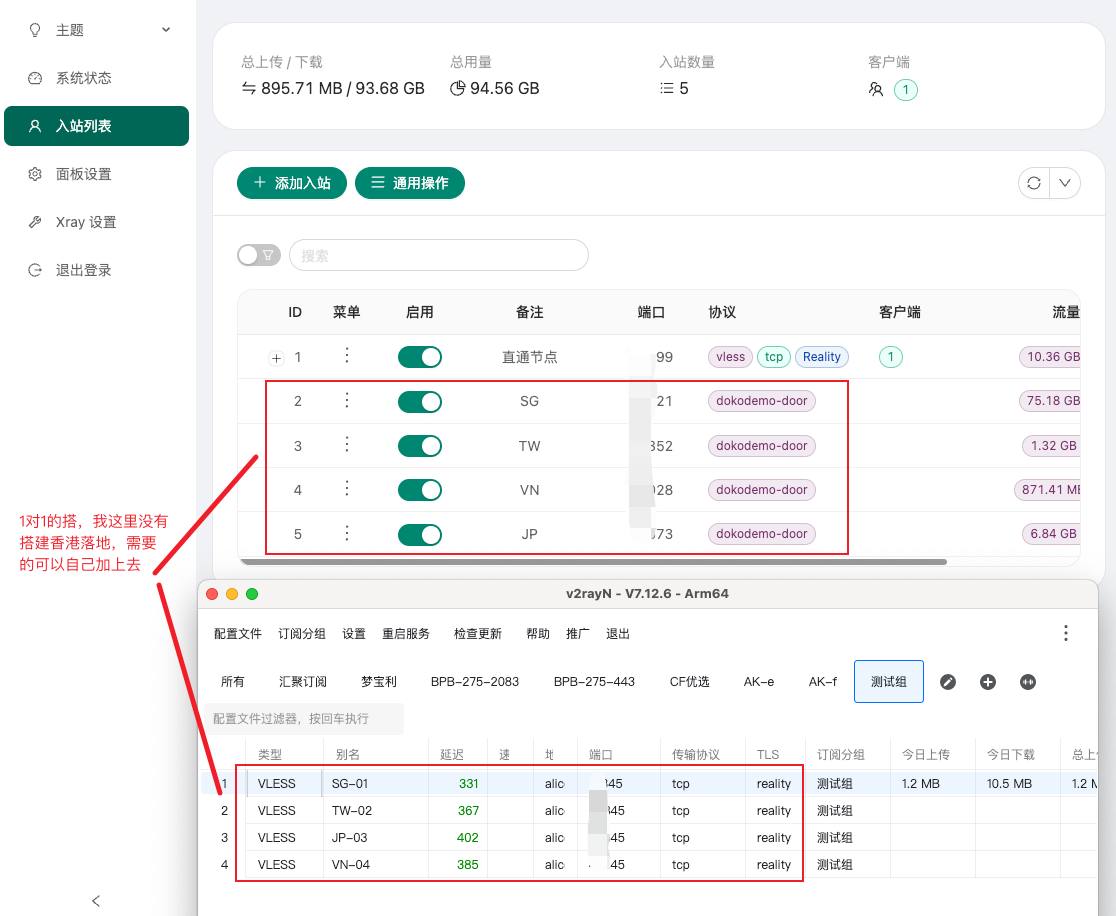Click the plus icon to add subscription group
This screenshot has width=1116, height=916.
(x=988, y=682)
